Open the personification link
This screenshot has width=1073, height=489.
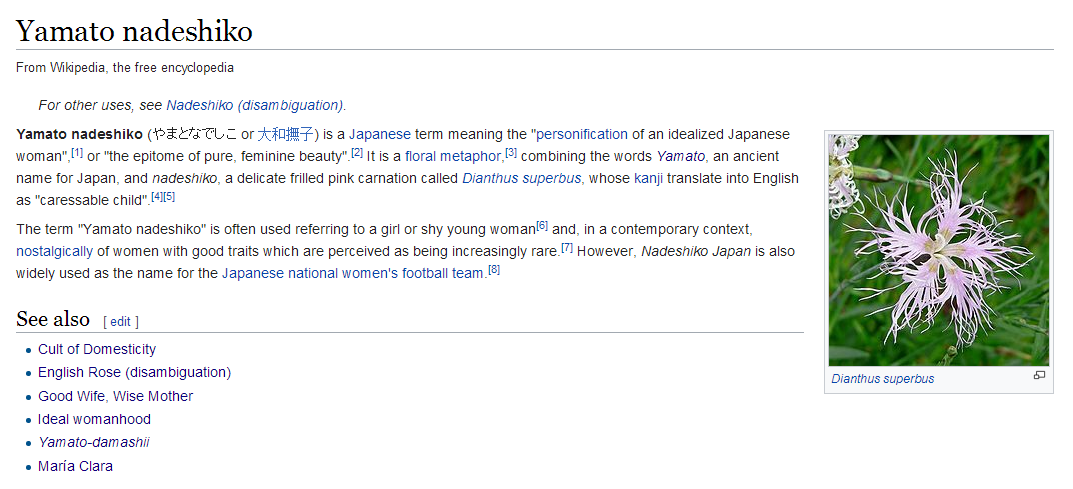(582, 134)
